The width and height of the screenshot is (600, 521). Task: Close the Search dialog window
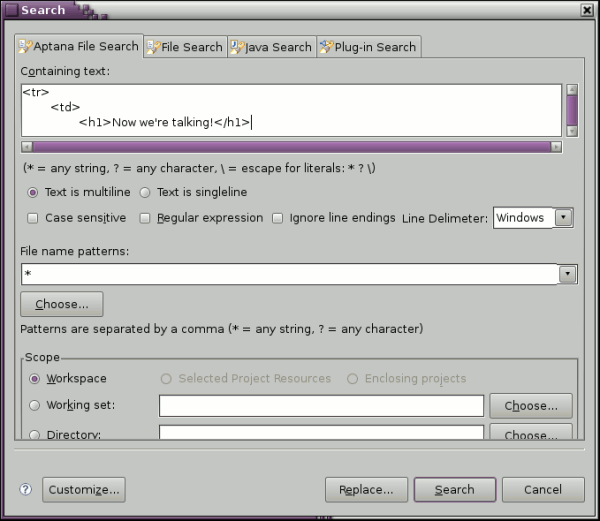click(587, 10)
